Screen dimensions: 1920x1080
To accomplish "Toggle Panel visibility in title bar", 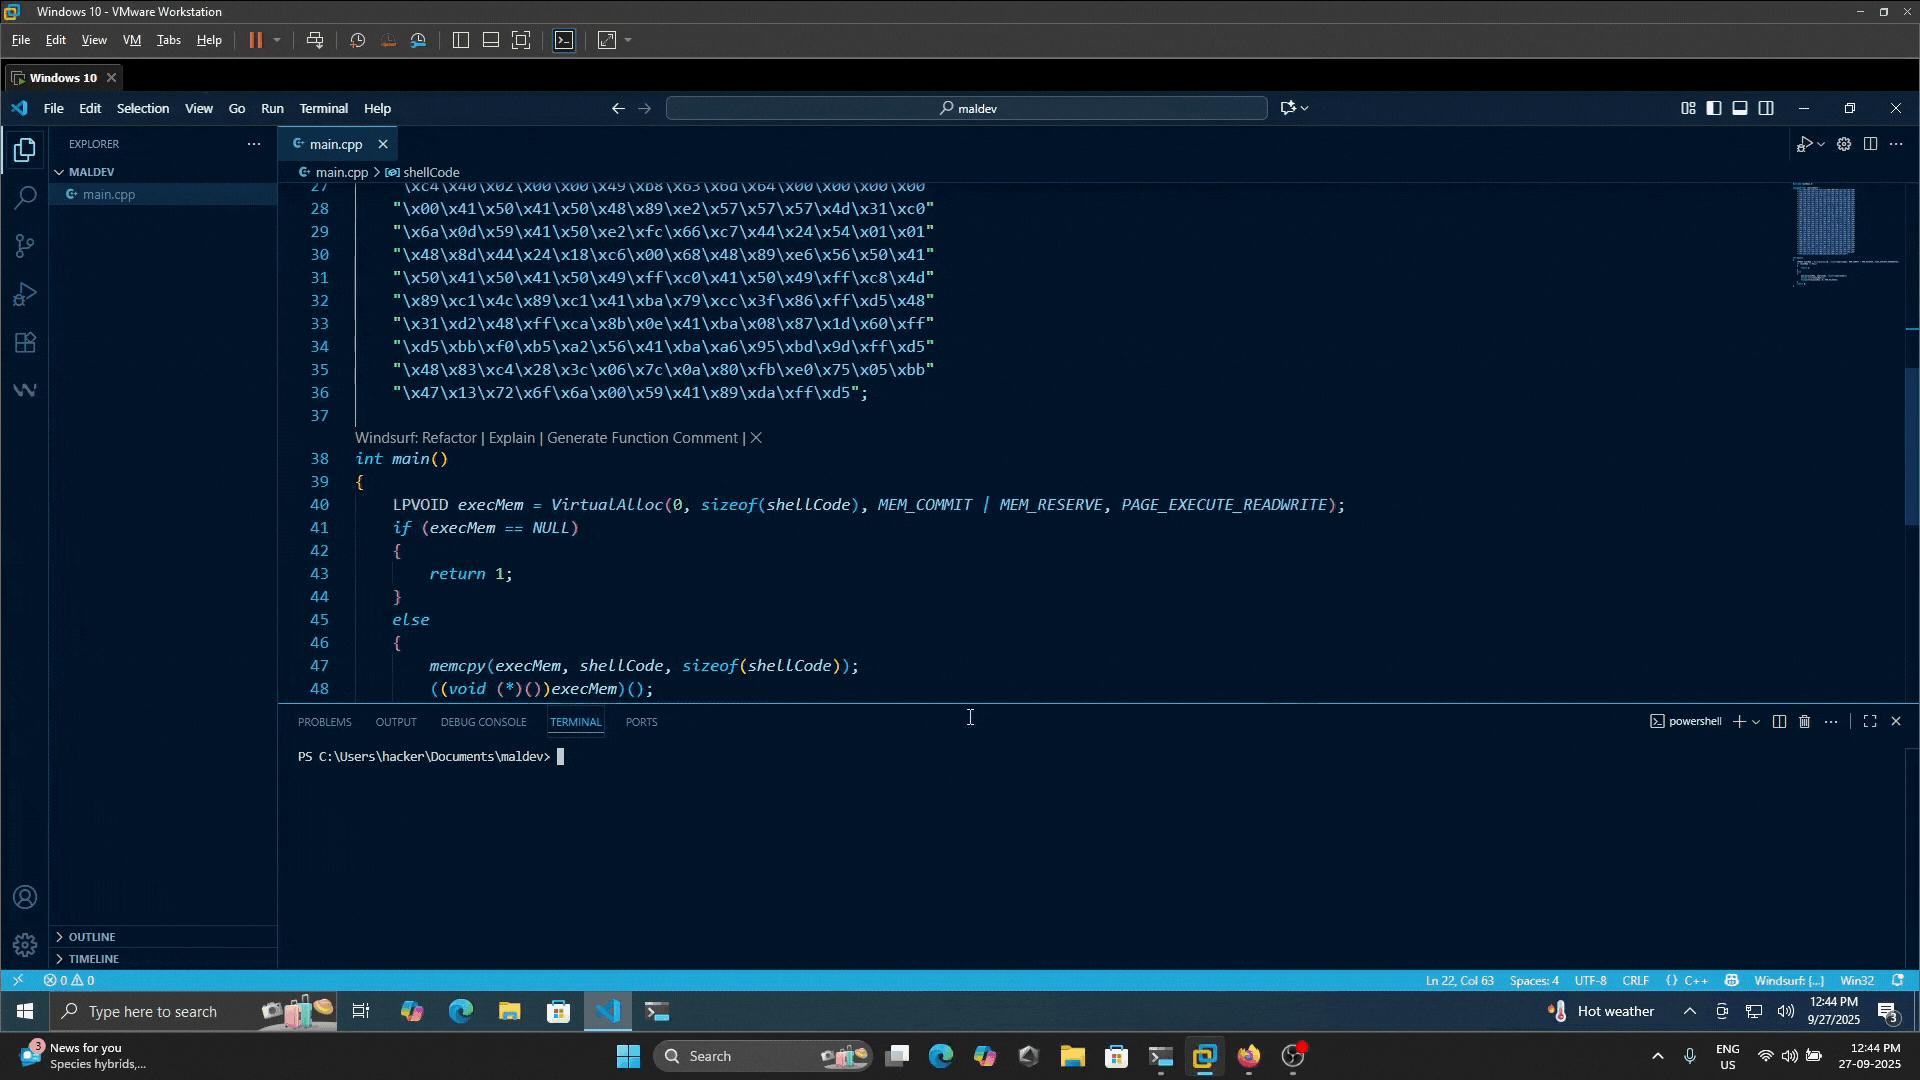I will (x=1740, y=108).
